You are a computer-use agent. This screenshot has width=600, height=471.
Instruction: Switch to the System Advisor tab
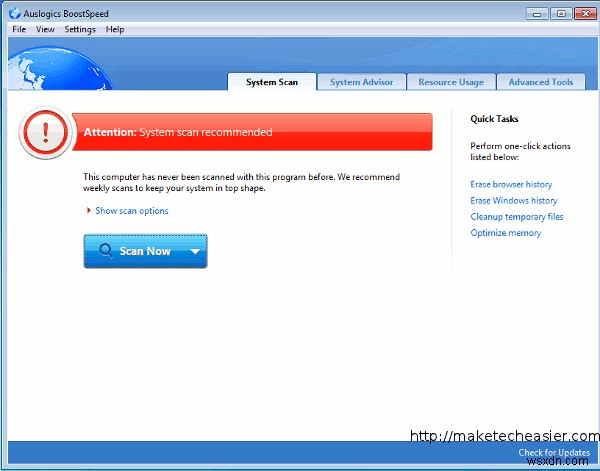coord(362,82)
